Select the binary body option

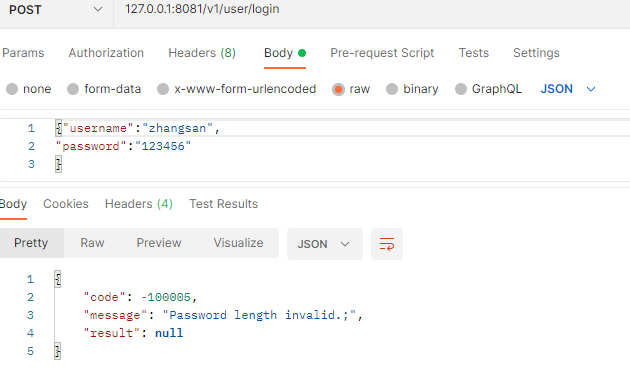point(392,89)
